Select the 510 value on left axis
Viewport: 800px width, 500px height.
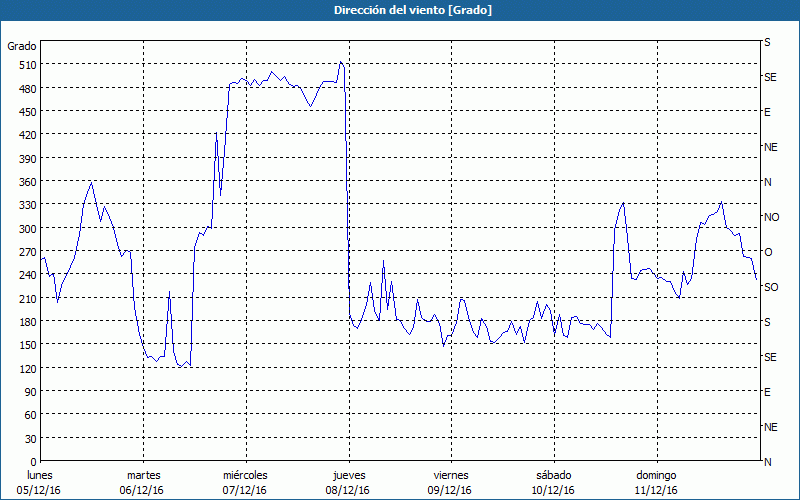click(25, 65)
